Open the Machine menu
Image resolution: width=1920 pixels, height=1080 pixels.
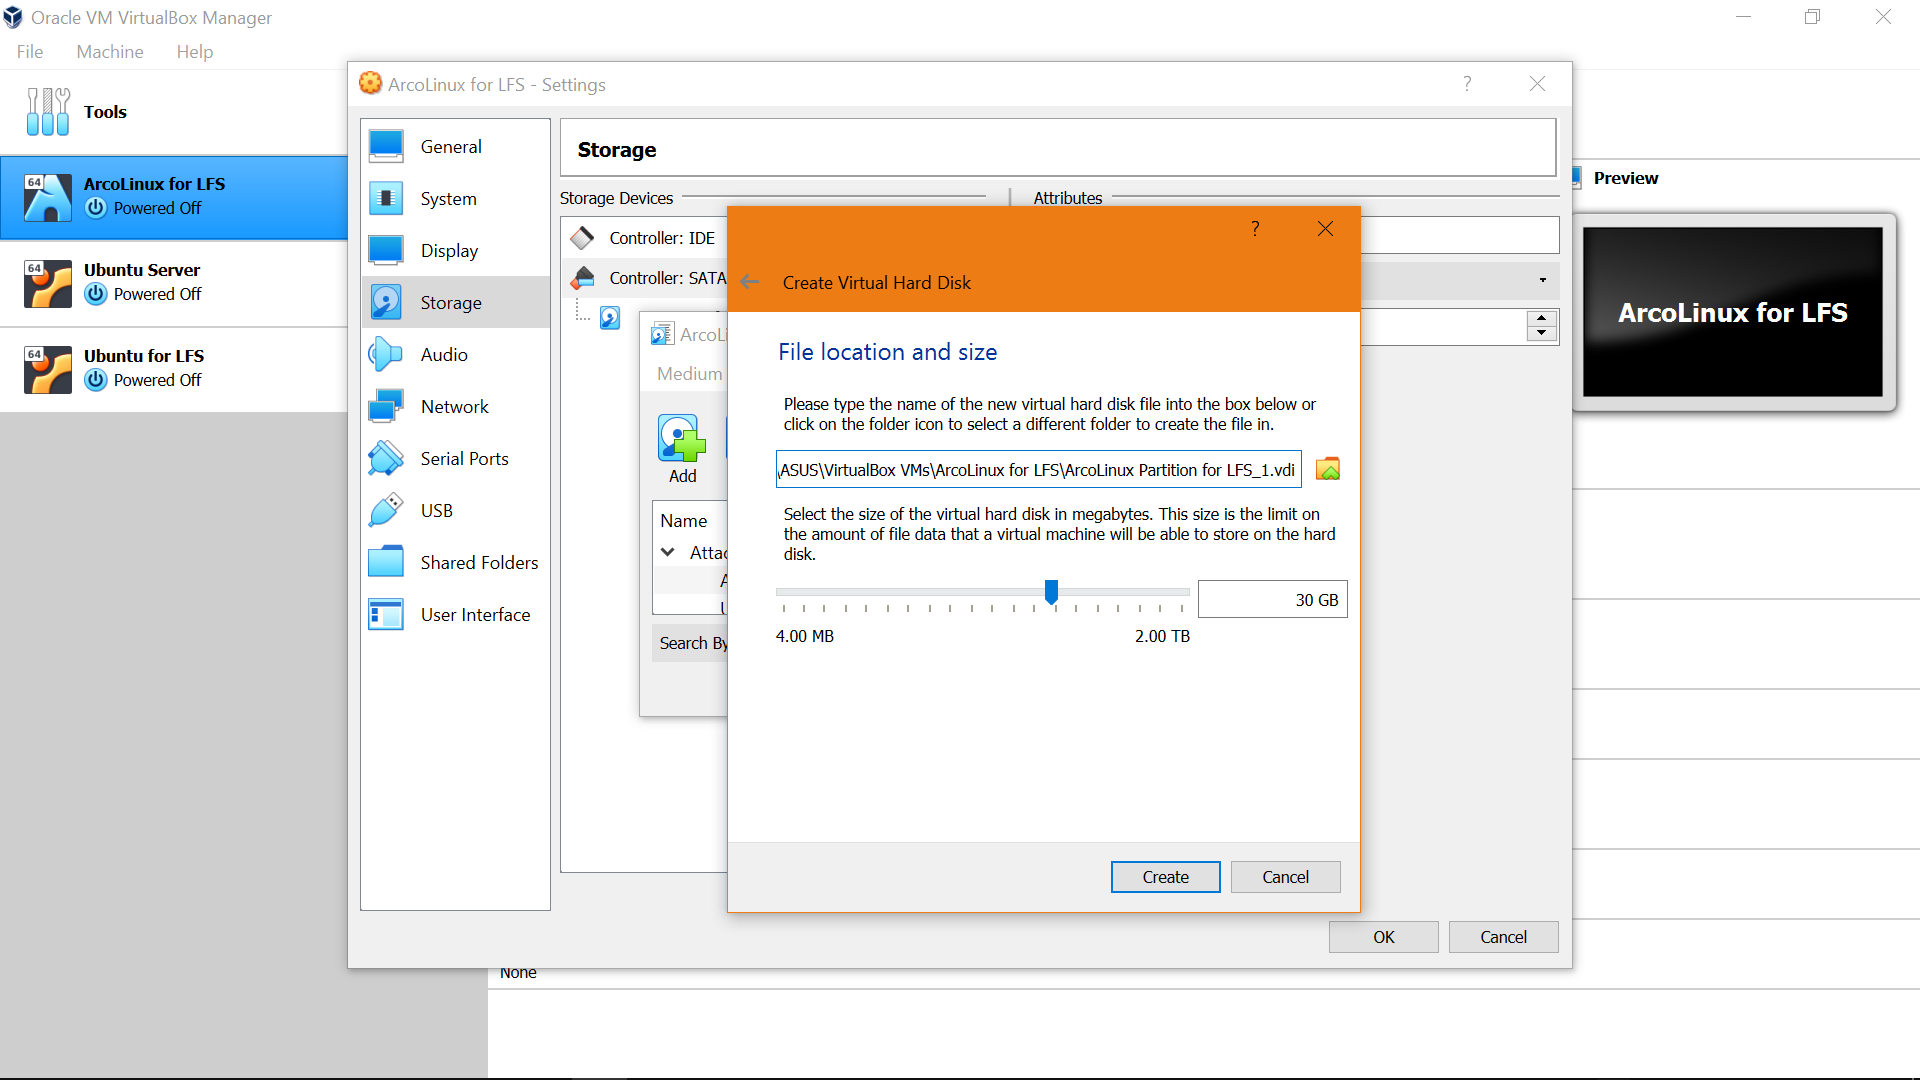(110, 52)
